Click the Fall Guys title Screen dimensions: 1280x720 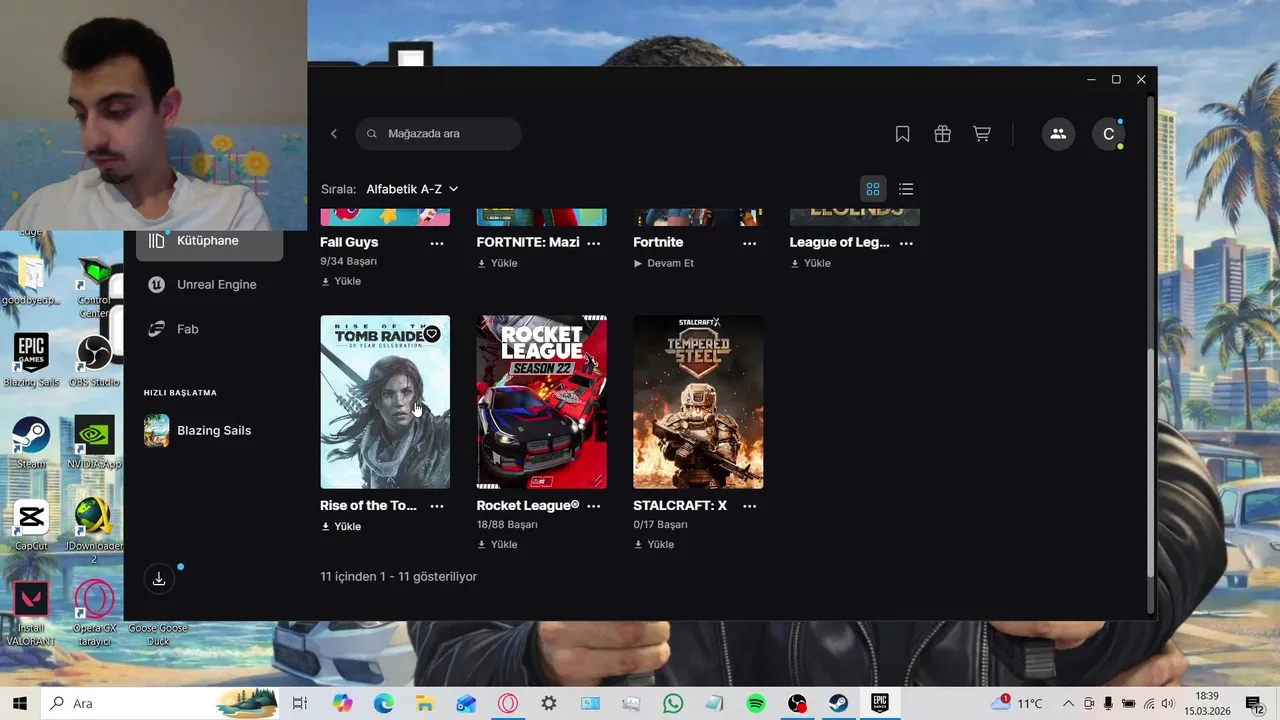[x=349, y=243]
